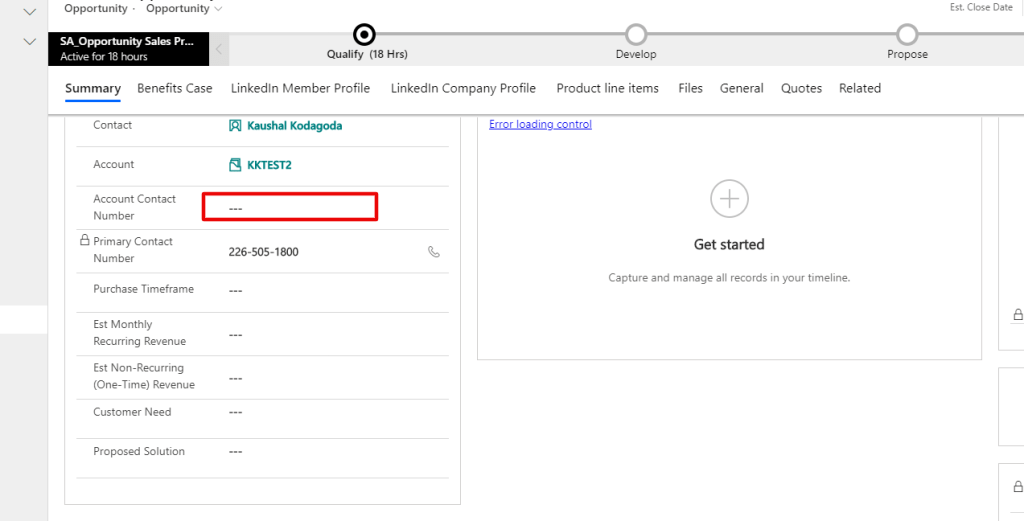This screenshot has height=521, width=1024.
Task: Select the Qualify stage circle
Action: tap(365, 35)
